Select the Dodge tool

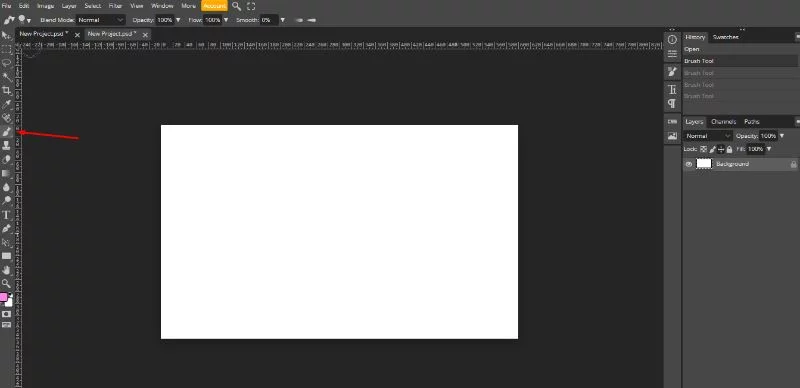[6, 201]
